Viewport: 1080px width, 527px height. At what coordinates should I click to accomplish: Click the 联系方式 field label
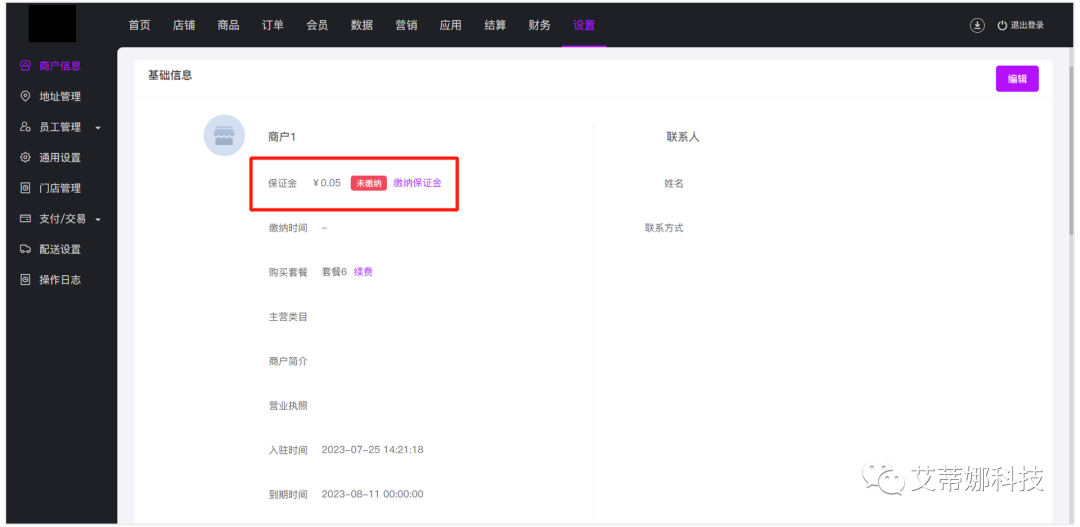click(x=664, y=228)
